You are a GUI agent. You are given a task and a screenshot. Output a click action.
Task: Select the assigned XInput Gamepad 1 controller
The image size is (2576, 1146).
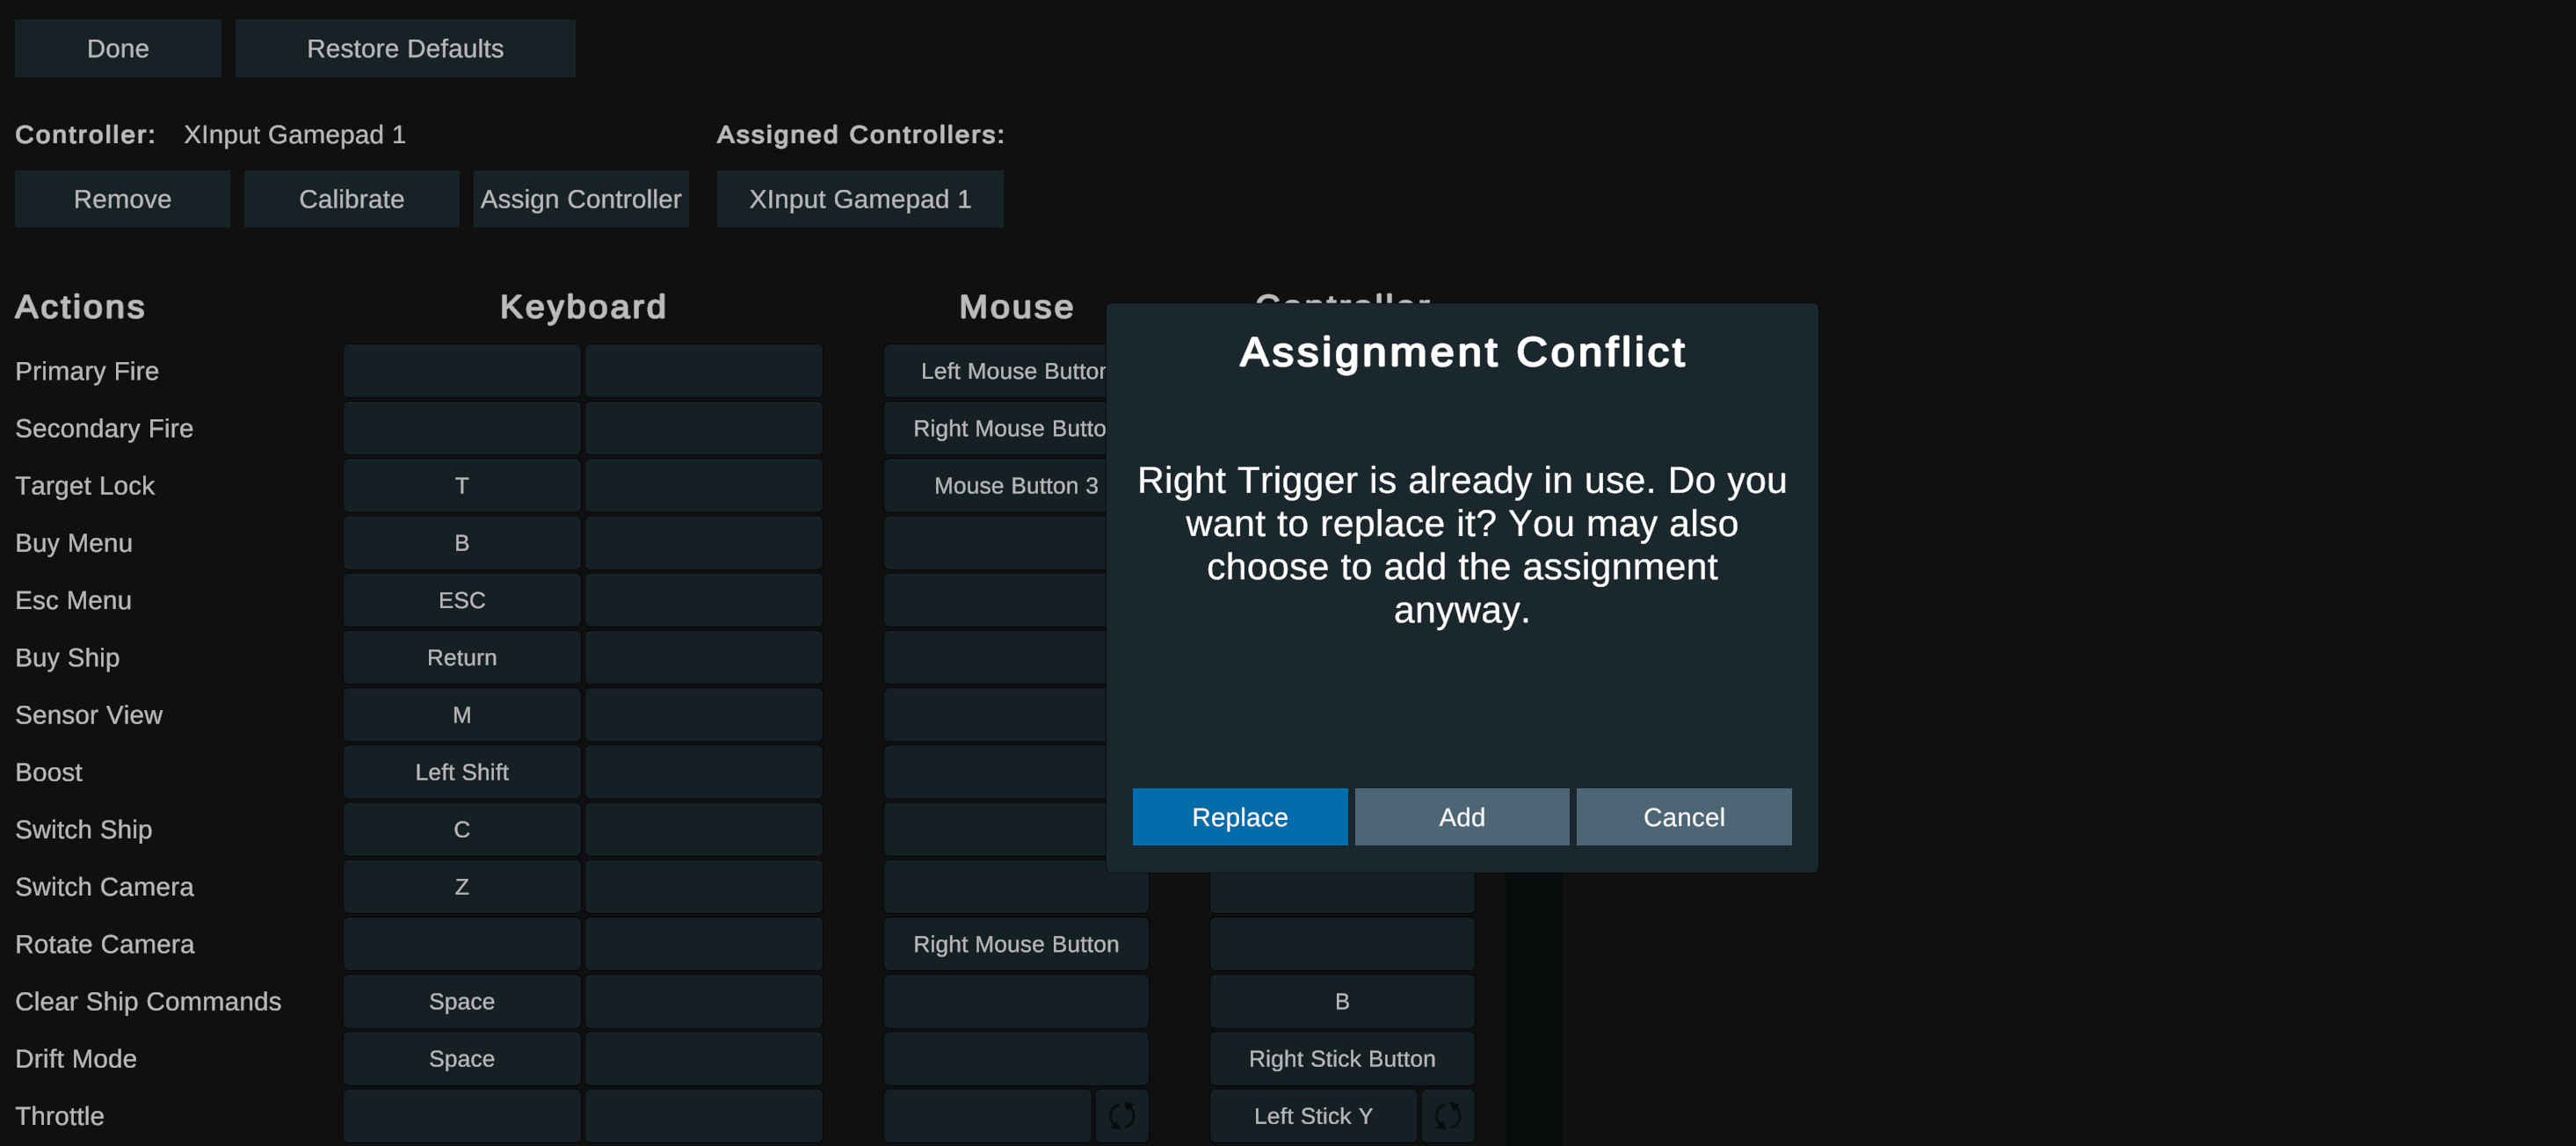tap(859, 199)
